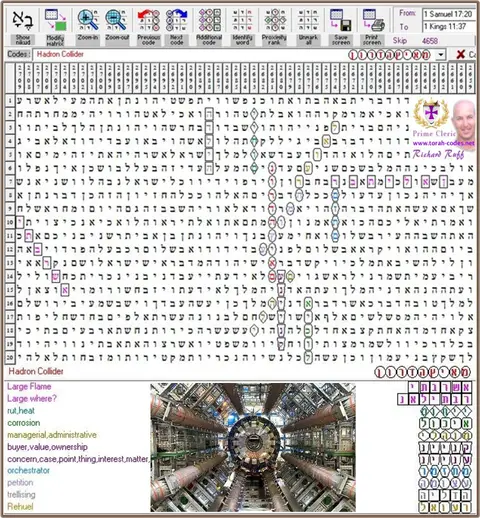
Task: Click the red X cancel icon
Action: (461, 54)
